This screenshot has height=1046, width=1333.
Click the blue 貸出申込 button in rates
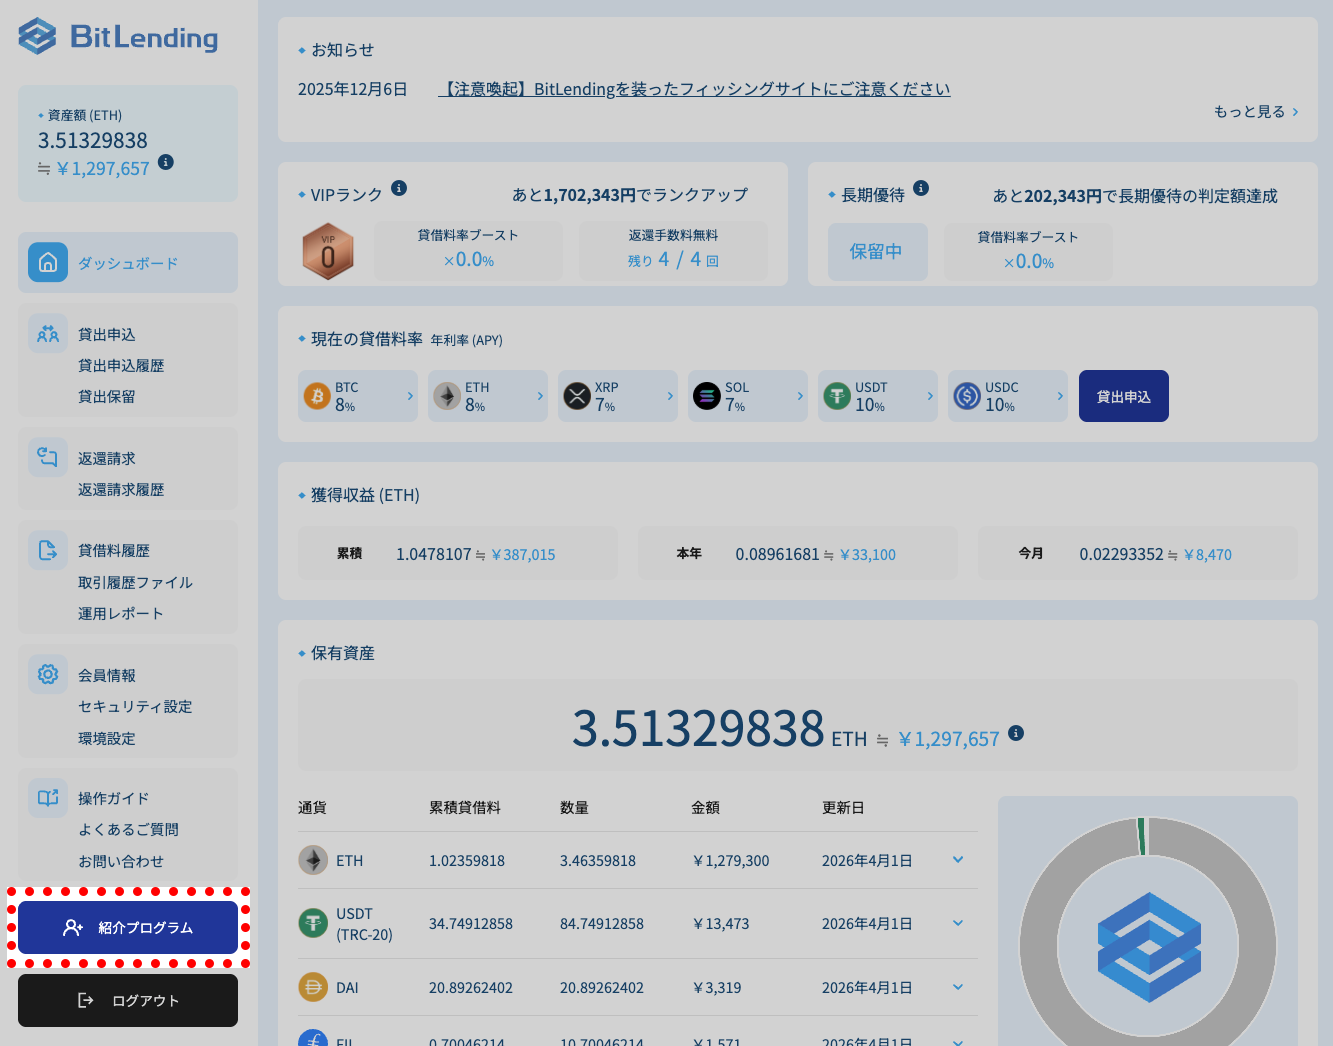(x=1124, y=396)
